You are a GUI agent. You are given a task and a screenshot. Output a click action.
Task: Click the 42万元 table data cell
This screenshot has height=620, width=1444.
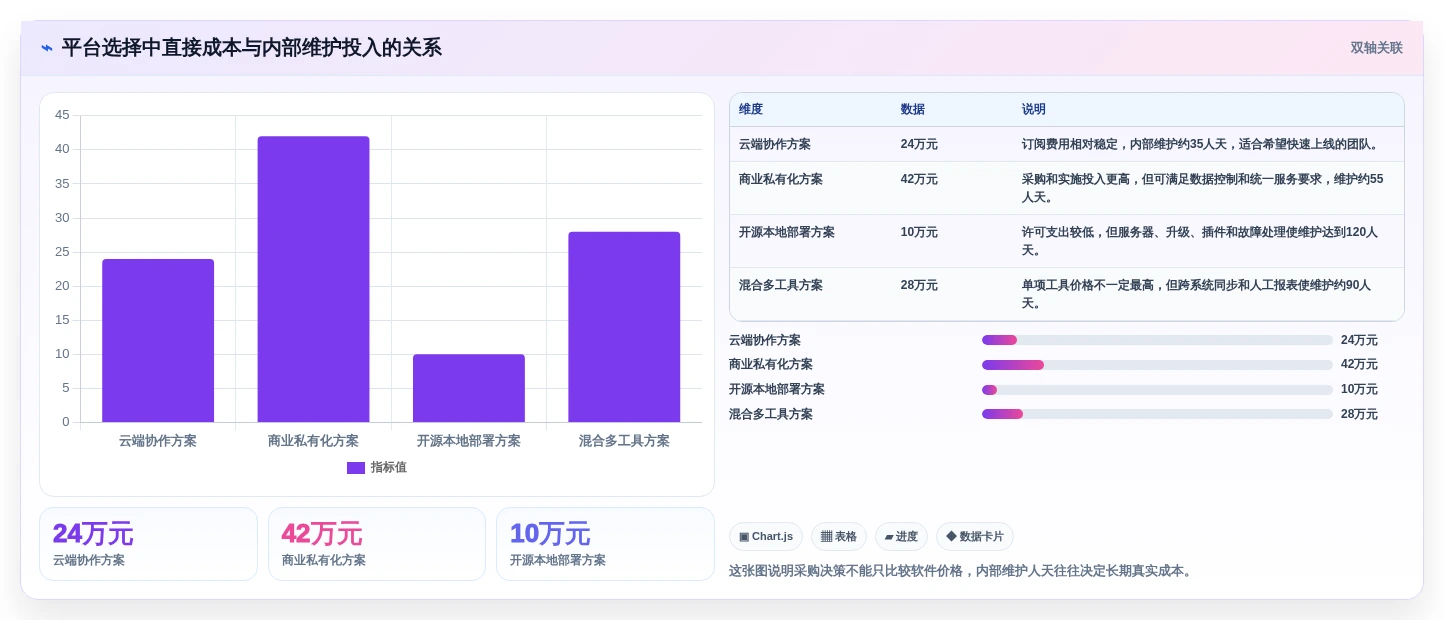919,179
